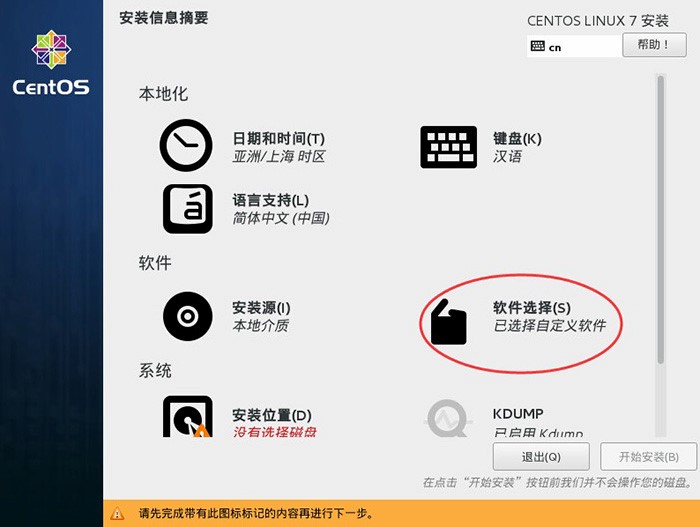The height and width of the screenshot is (527, 700).
Task: Open installation destination disk icon
Action: pyautogui.click(x=187, y=417)
